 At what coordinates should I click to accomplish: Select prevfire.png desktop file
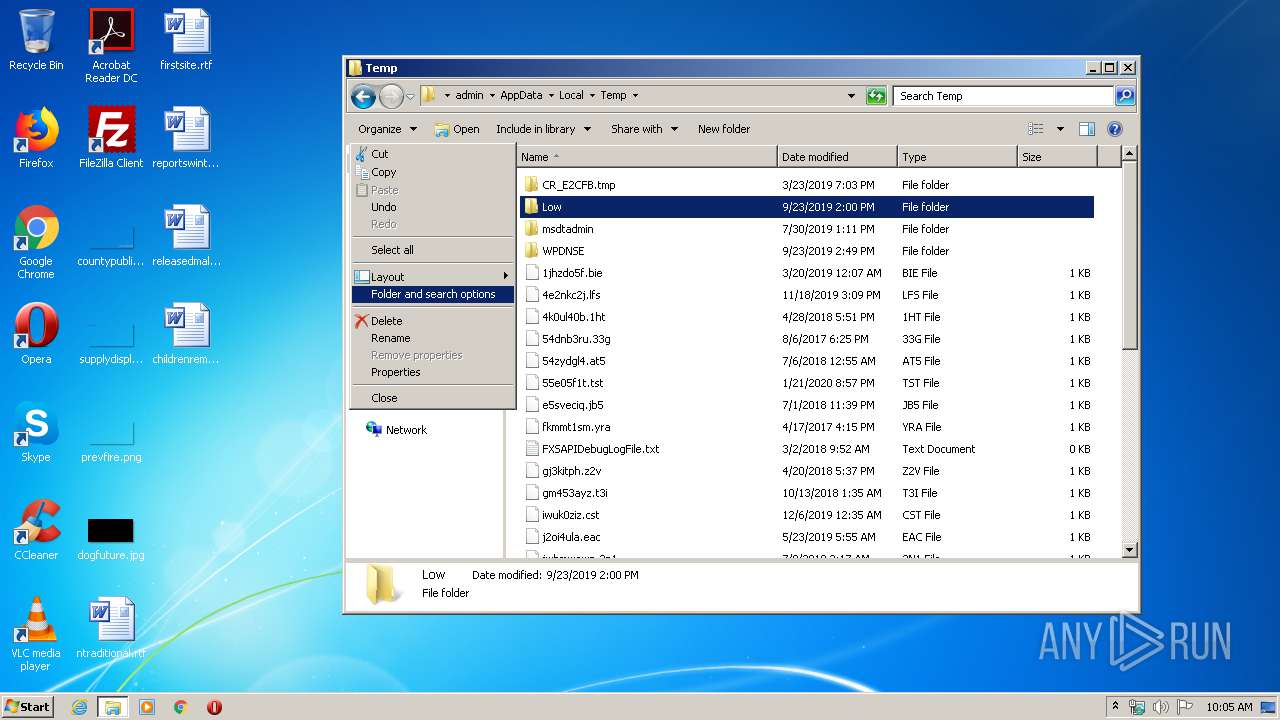(x=111, y=440)
